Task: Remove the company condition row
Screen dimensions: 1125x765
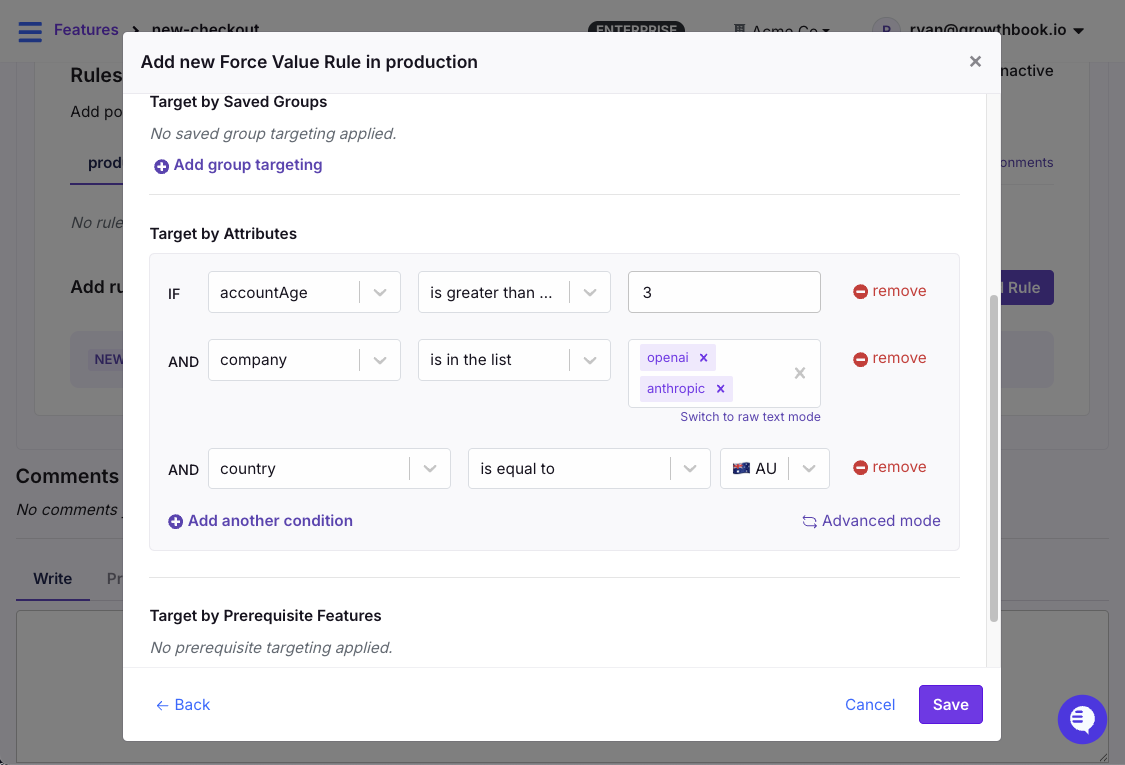Action: tap(889, 358)
